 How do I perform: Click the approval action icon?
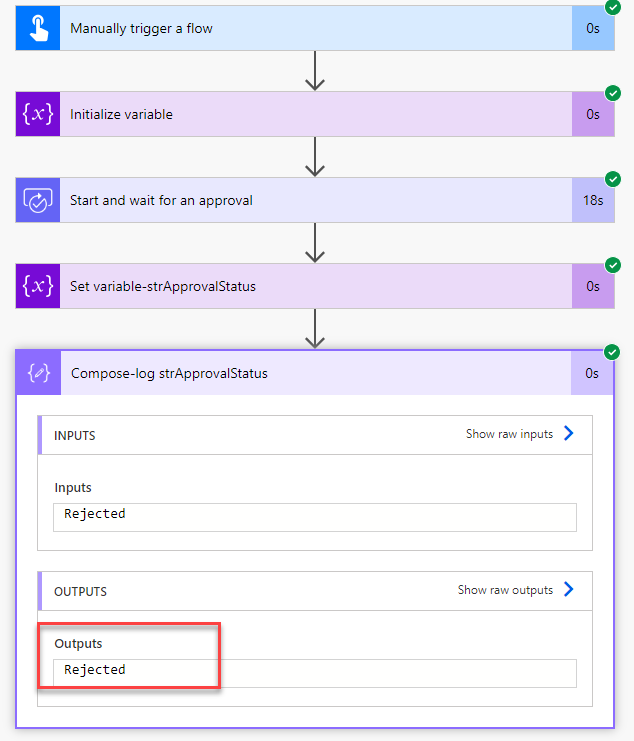pos(38,200)
